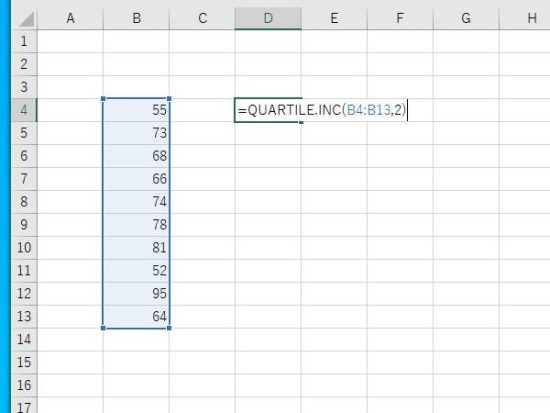Click top-left handle of blue range border
Image resolution: width=550 pixels, height=413 pixels.
(103, 99)
